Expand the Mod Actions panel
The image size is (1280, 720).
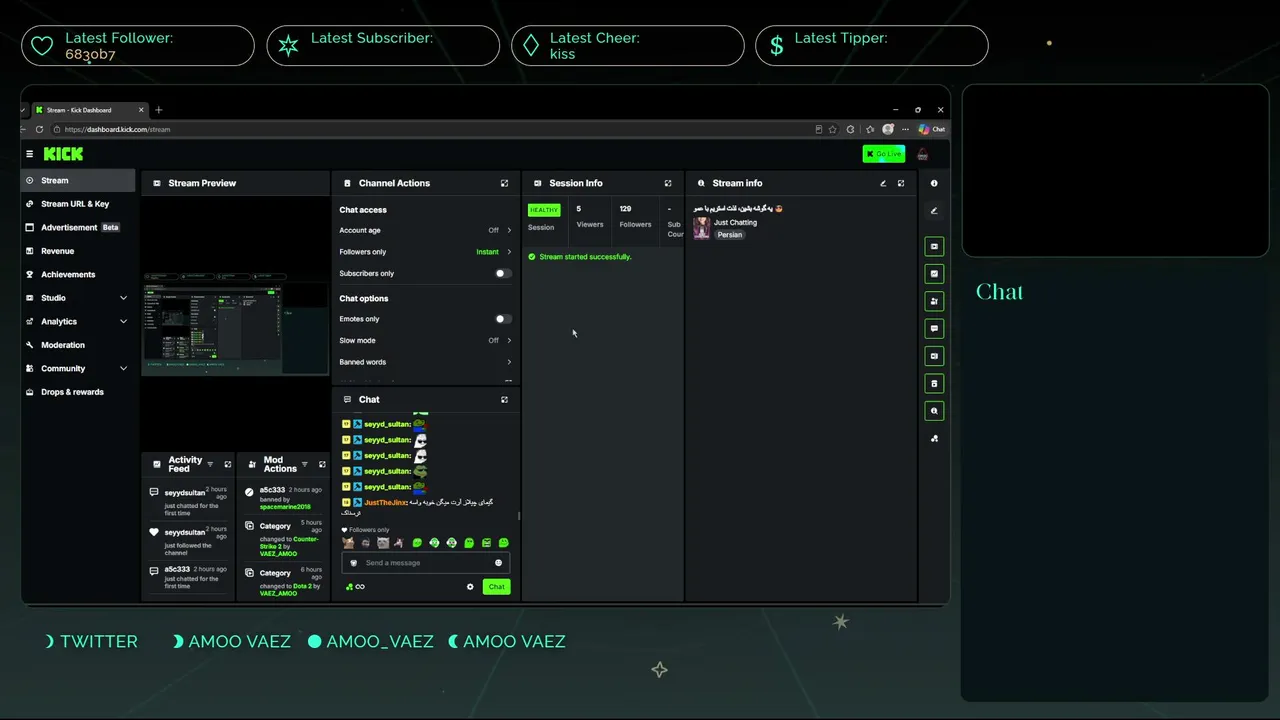[x=322, y=464]
